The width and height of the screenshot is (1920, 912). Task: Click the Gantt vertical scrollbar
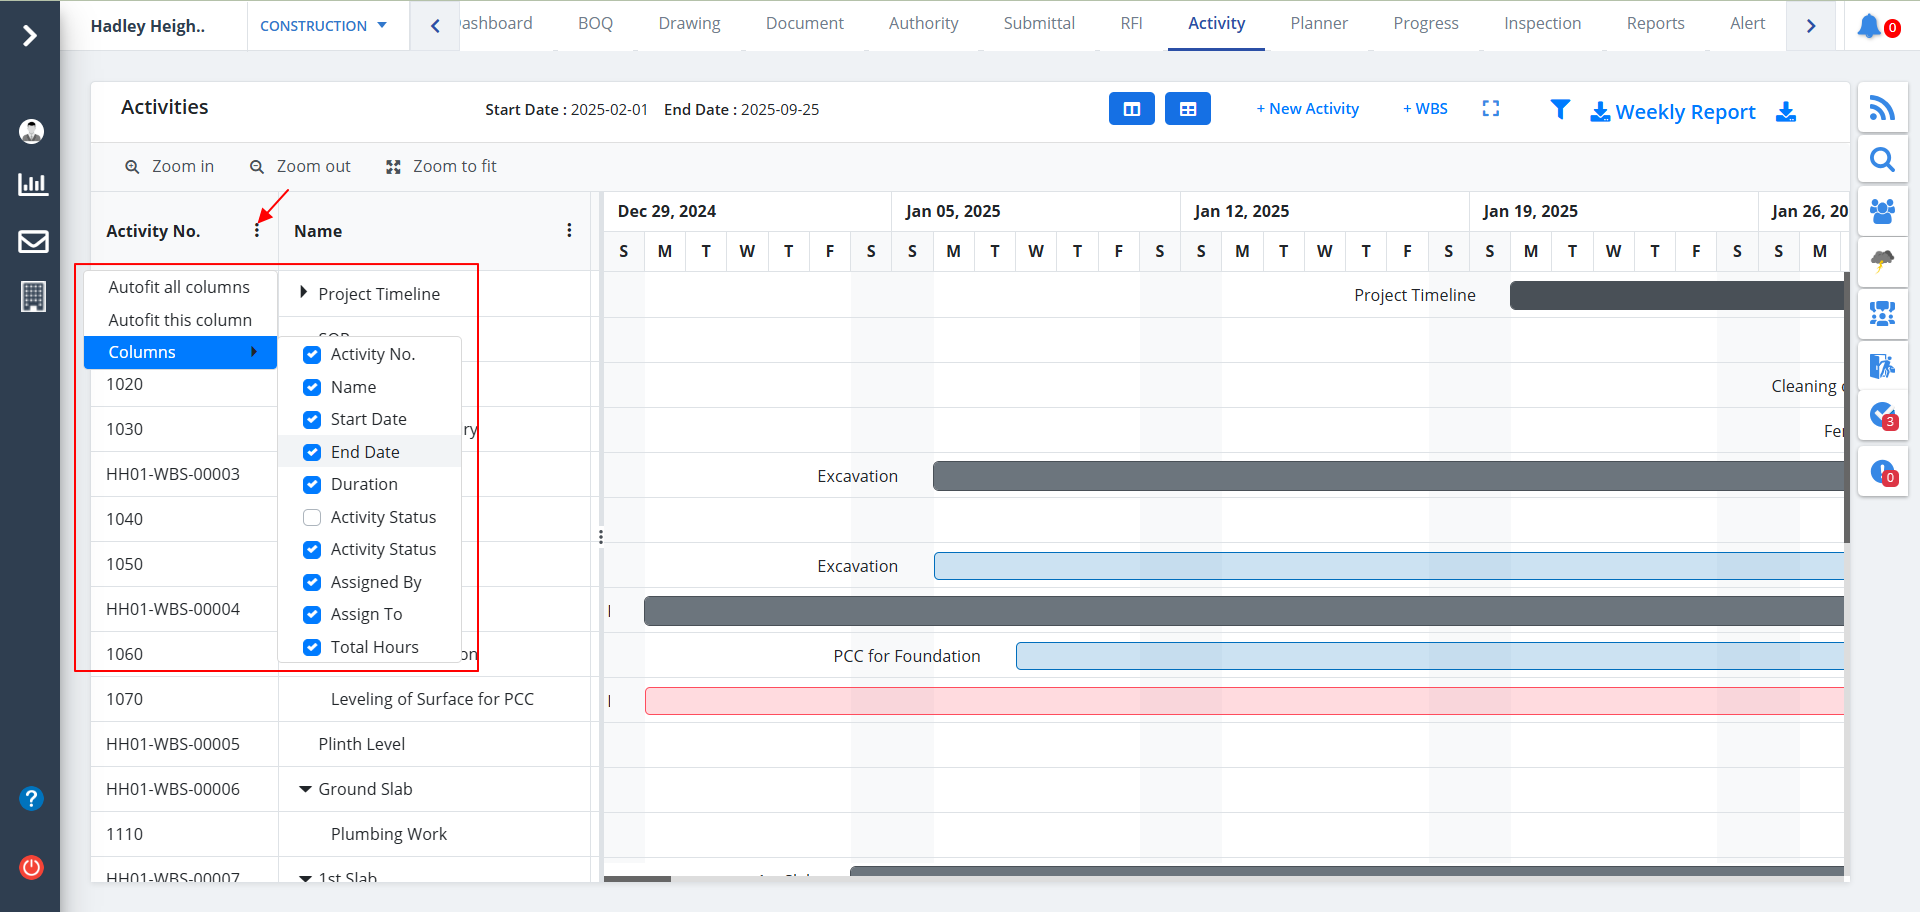pyautogui.click(x=1846, y=410)
